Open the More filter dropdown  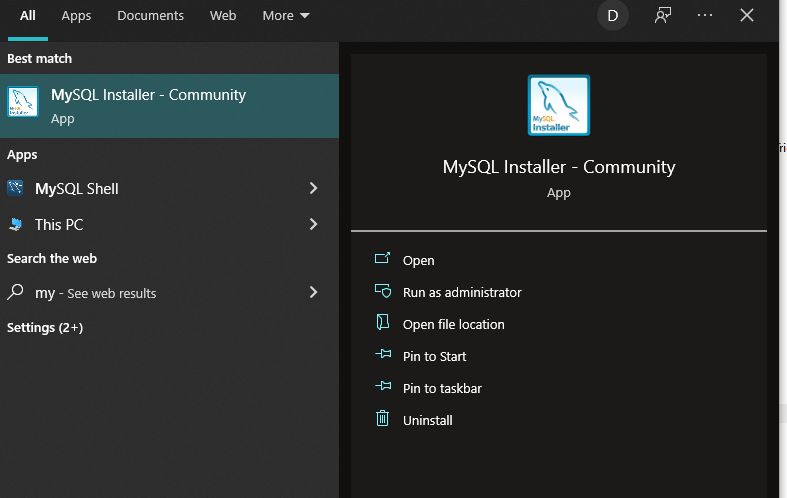pos(286,16)
